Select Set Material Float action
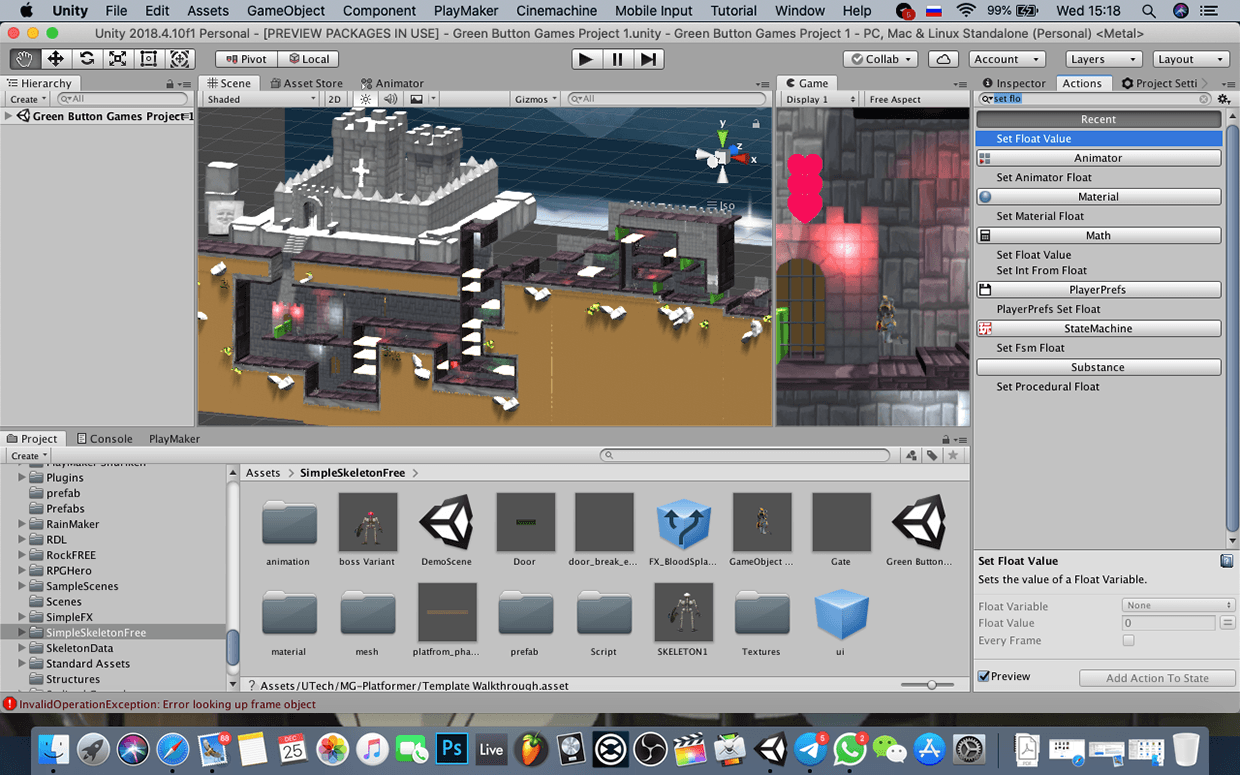Viewport: 1240px width, 775px height. (x=1040, y=216)
